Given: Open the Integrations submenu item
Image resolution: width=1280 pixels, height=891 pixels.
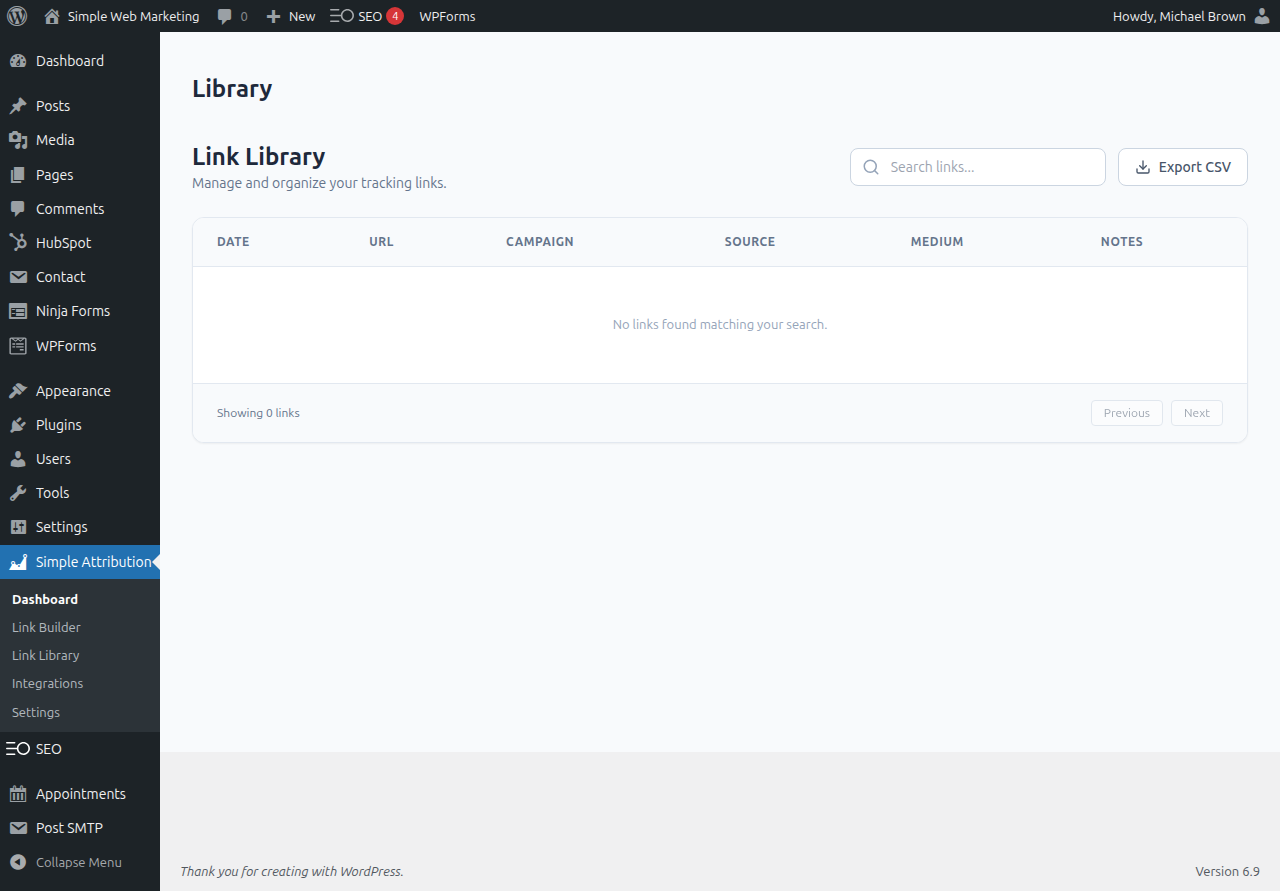Looking at the screenshot, I should [47, 683].
